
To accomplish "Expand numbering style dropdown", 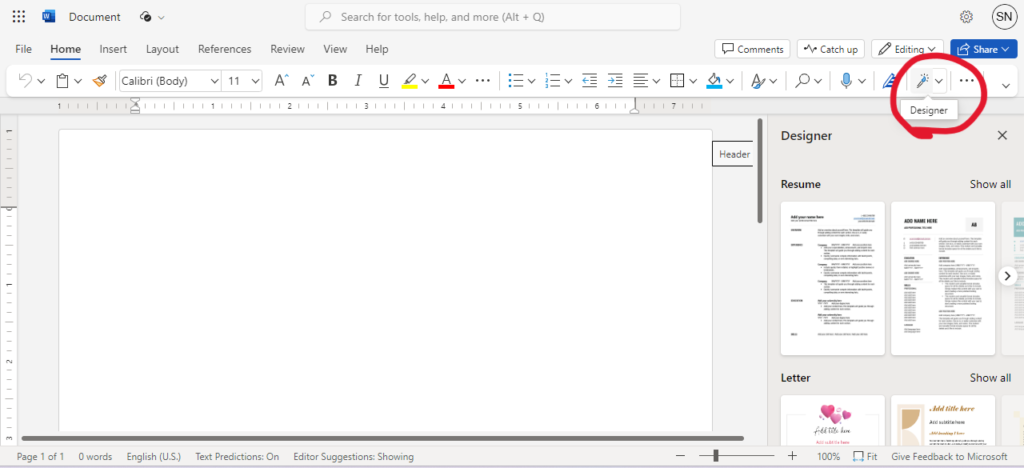I will click(568, 82).
